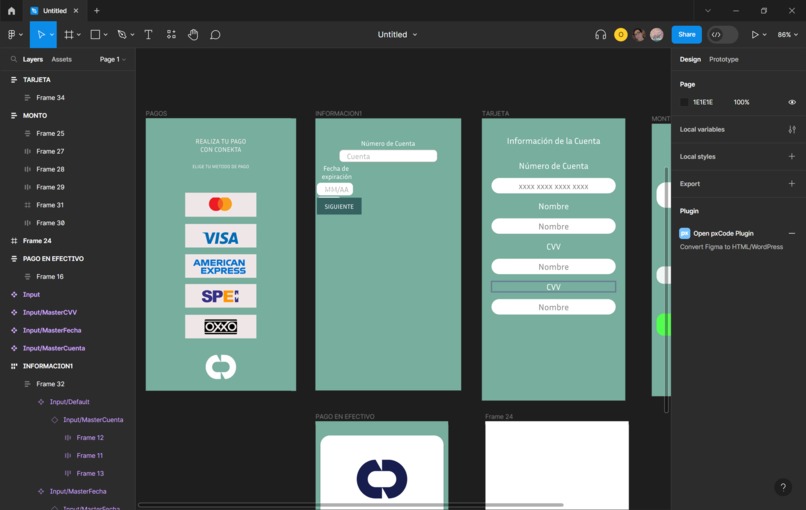Open the Resources components tool

coord(171,34)
